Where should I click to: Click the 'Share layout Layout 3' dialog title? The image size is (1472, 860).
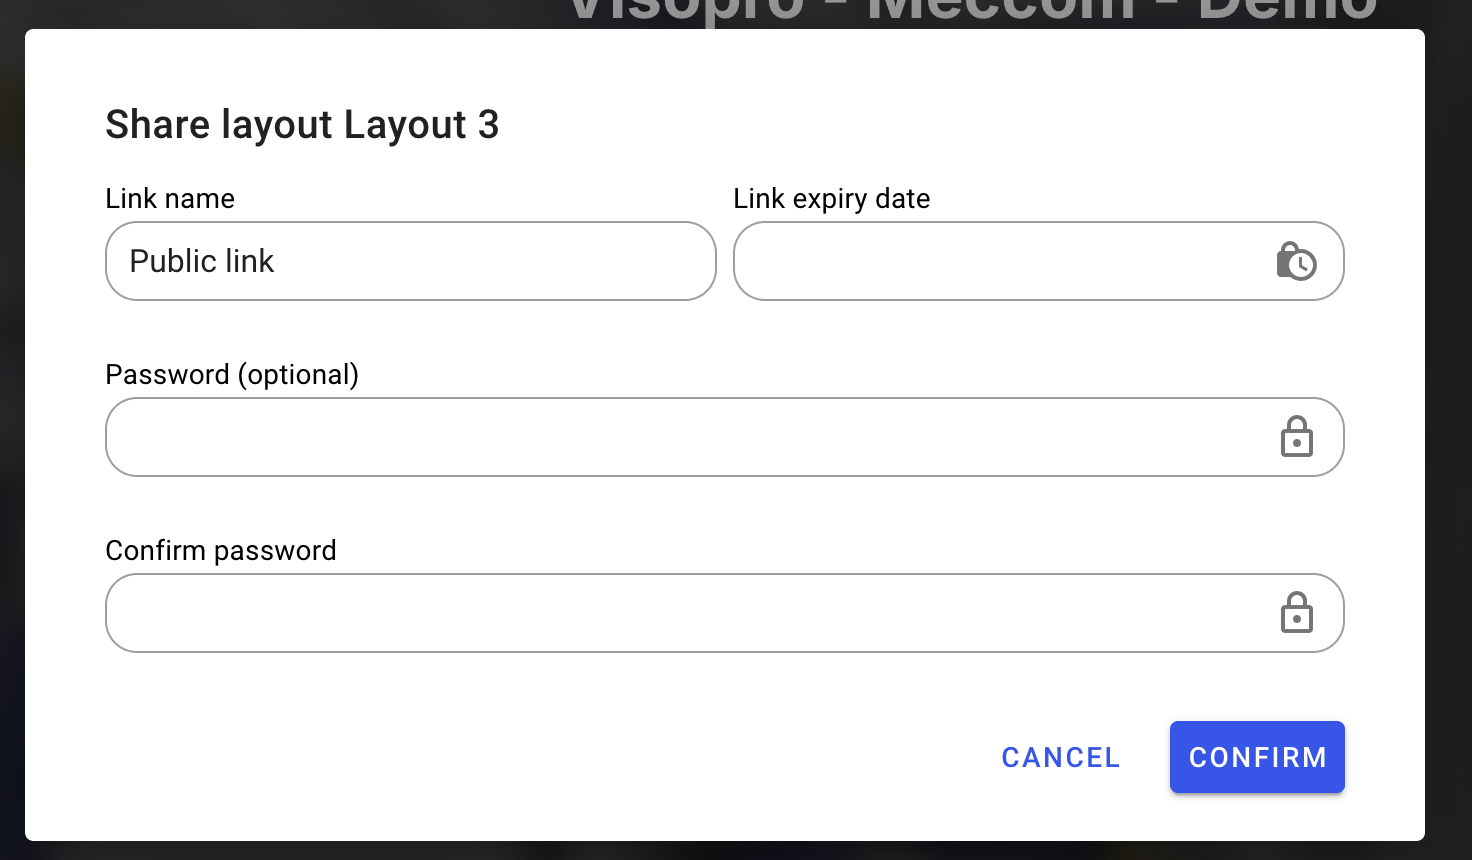coord(302,125)
